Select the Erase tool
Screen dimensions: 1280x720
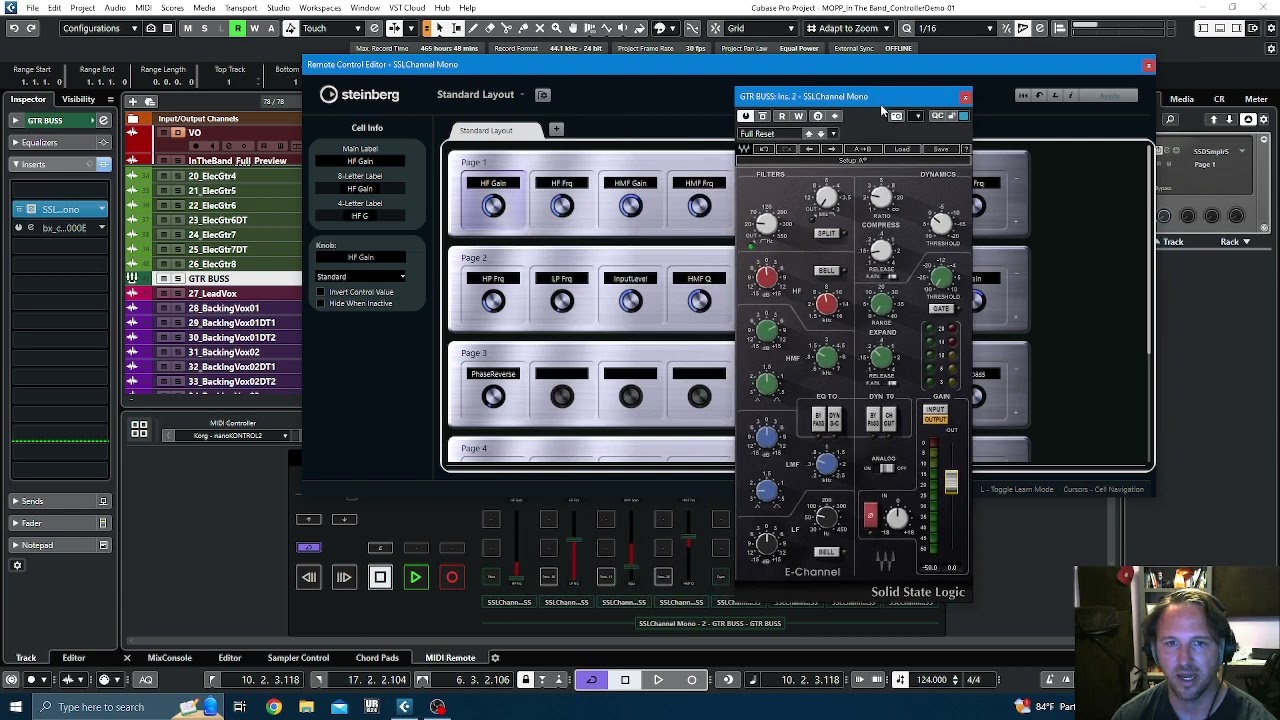pos(490,28)
